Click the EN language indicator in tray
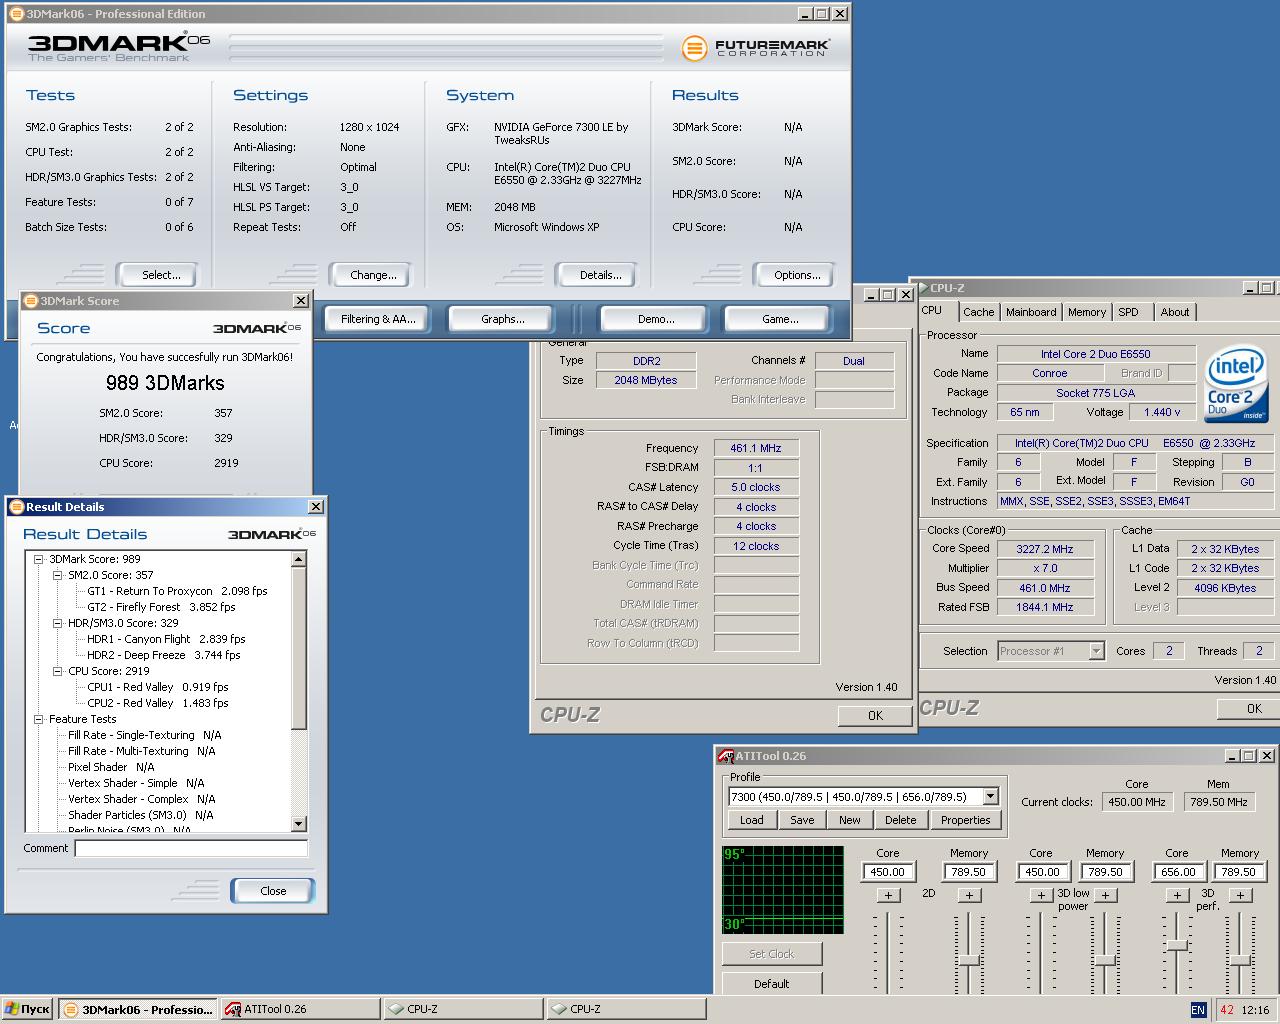The image size is (1280, 1024). pos(1198,1010)
